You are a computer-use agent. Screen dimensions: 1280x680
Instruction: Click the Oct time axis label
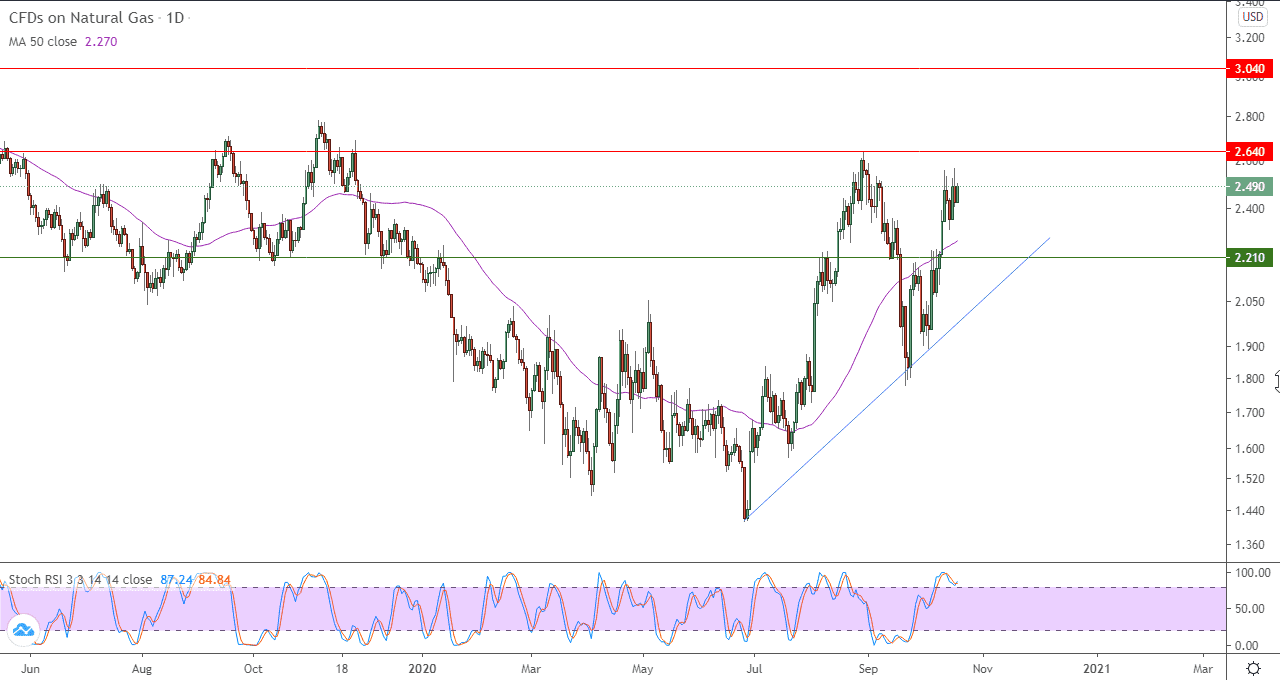pyautogui.click(x=253, y=668)
